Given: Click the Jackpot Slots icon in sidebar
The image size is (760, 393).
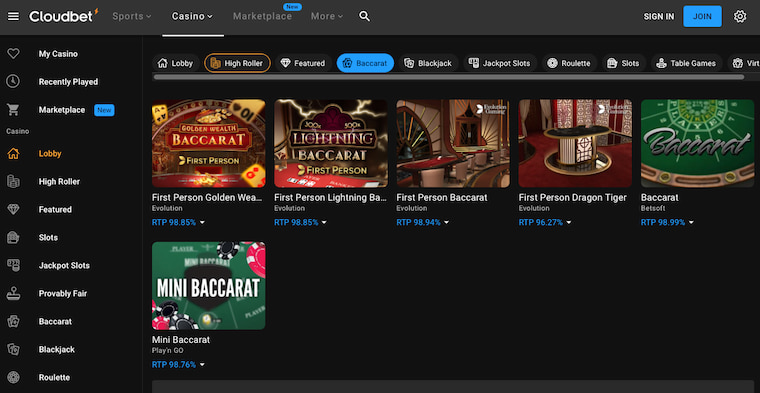Looking at the screenshot, I should point(13,266).
